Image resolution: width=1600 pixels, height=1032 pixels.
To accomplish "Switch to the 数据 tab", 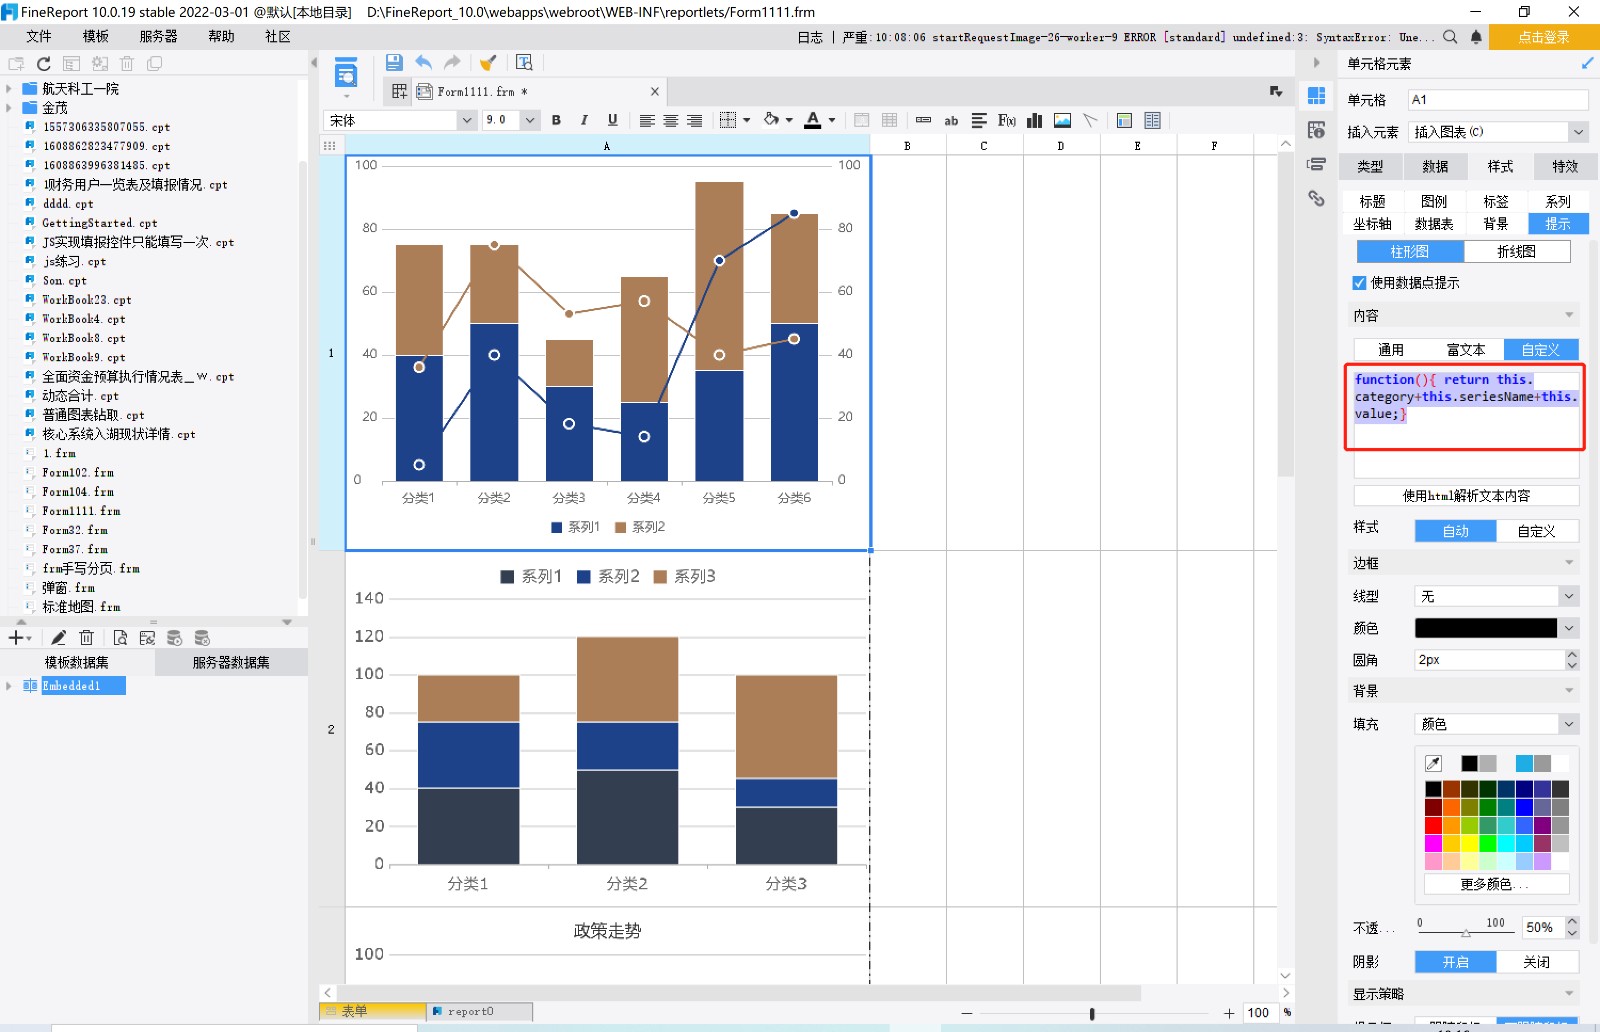I will [1435, 167].
